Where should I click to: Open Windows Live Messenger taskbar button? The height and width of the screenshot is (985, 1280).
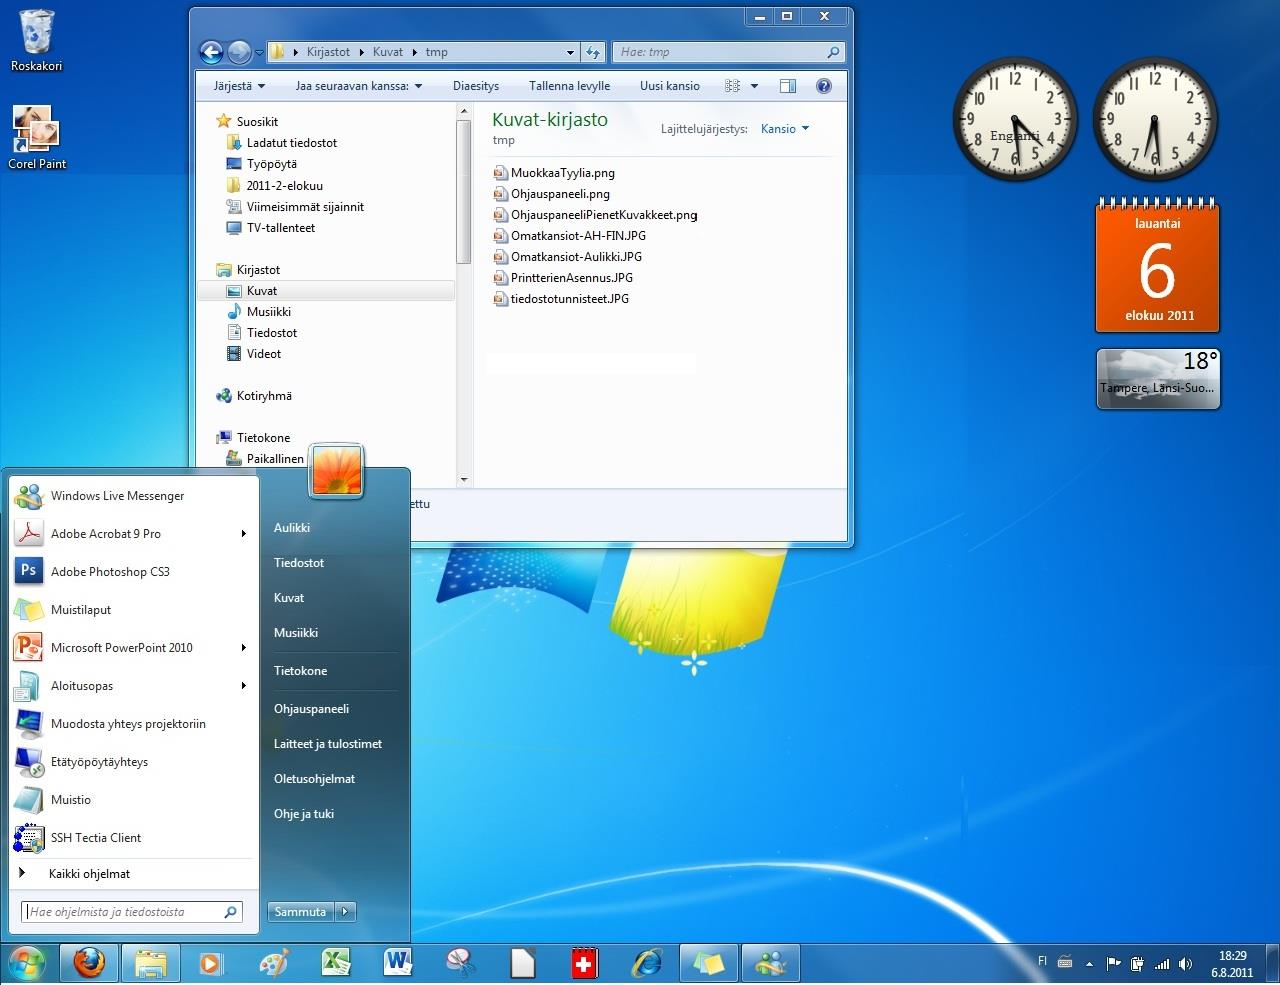point(770,963)
